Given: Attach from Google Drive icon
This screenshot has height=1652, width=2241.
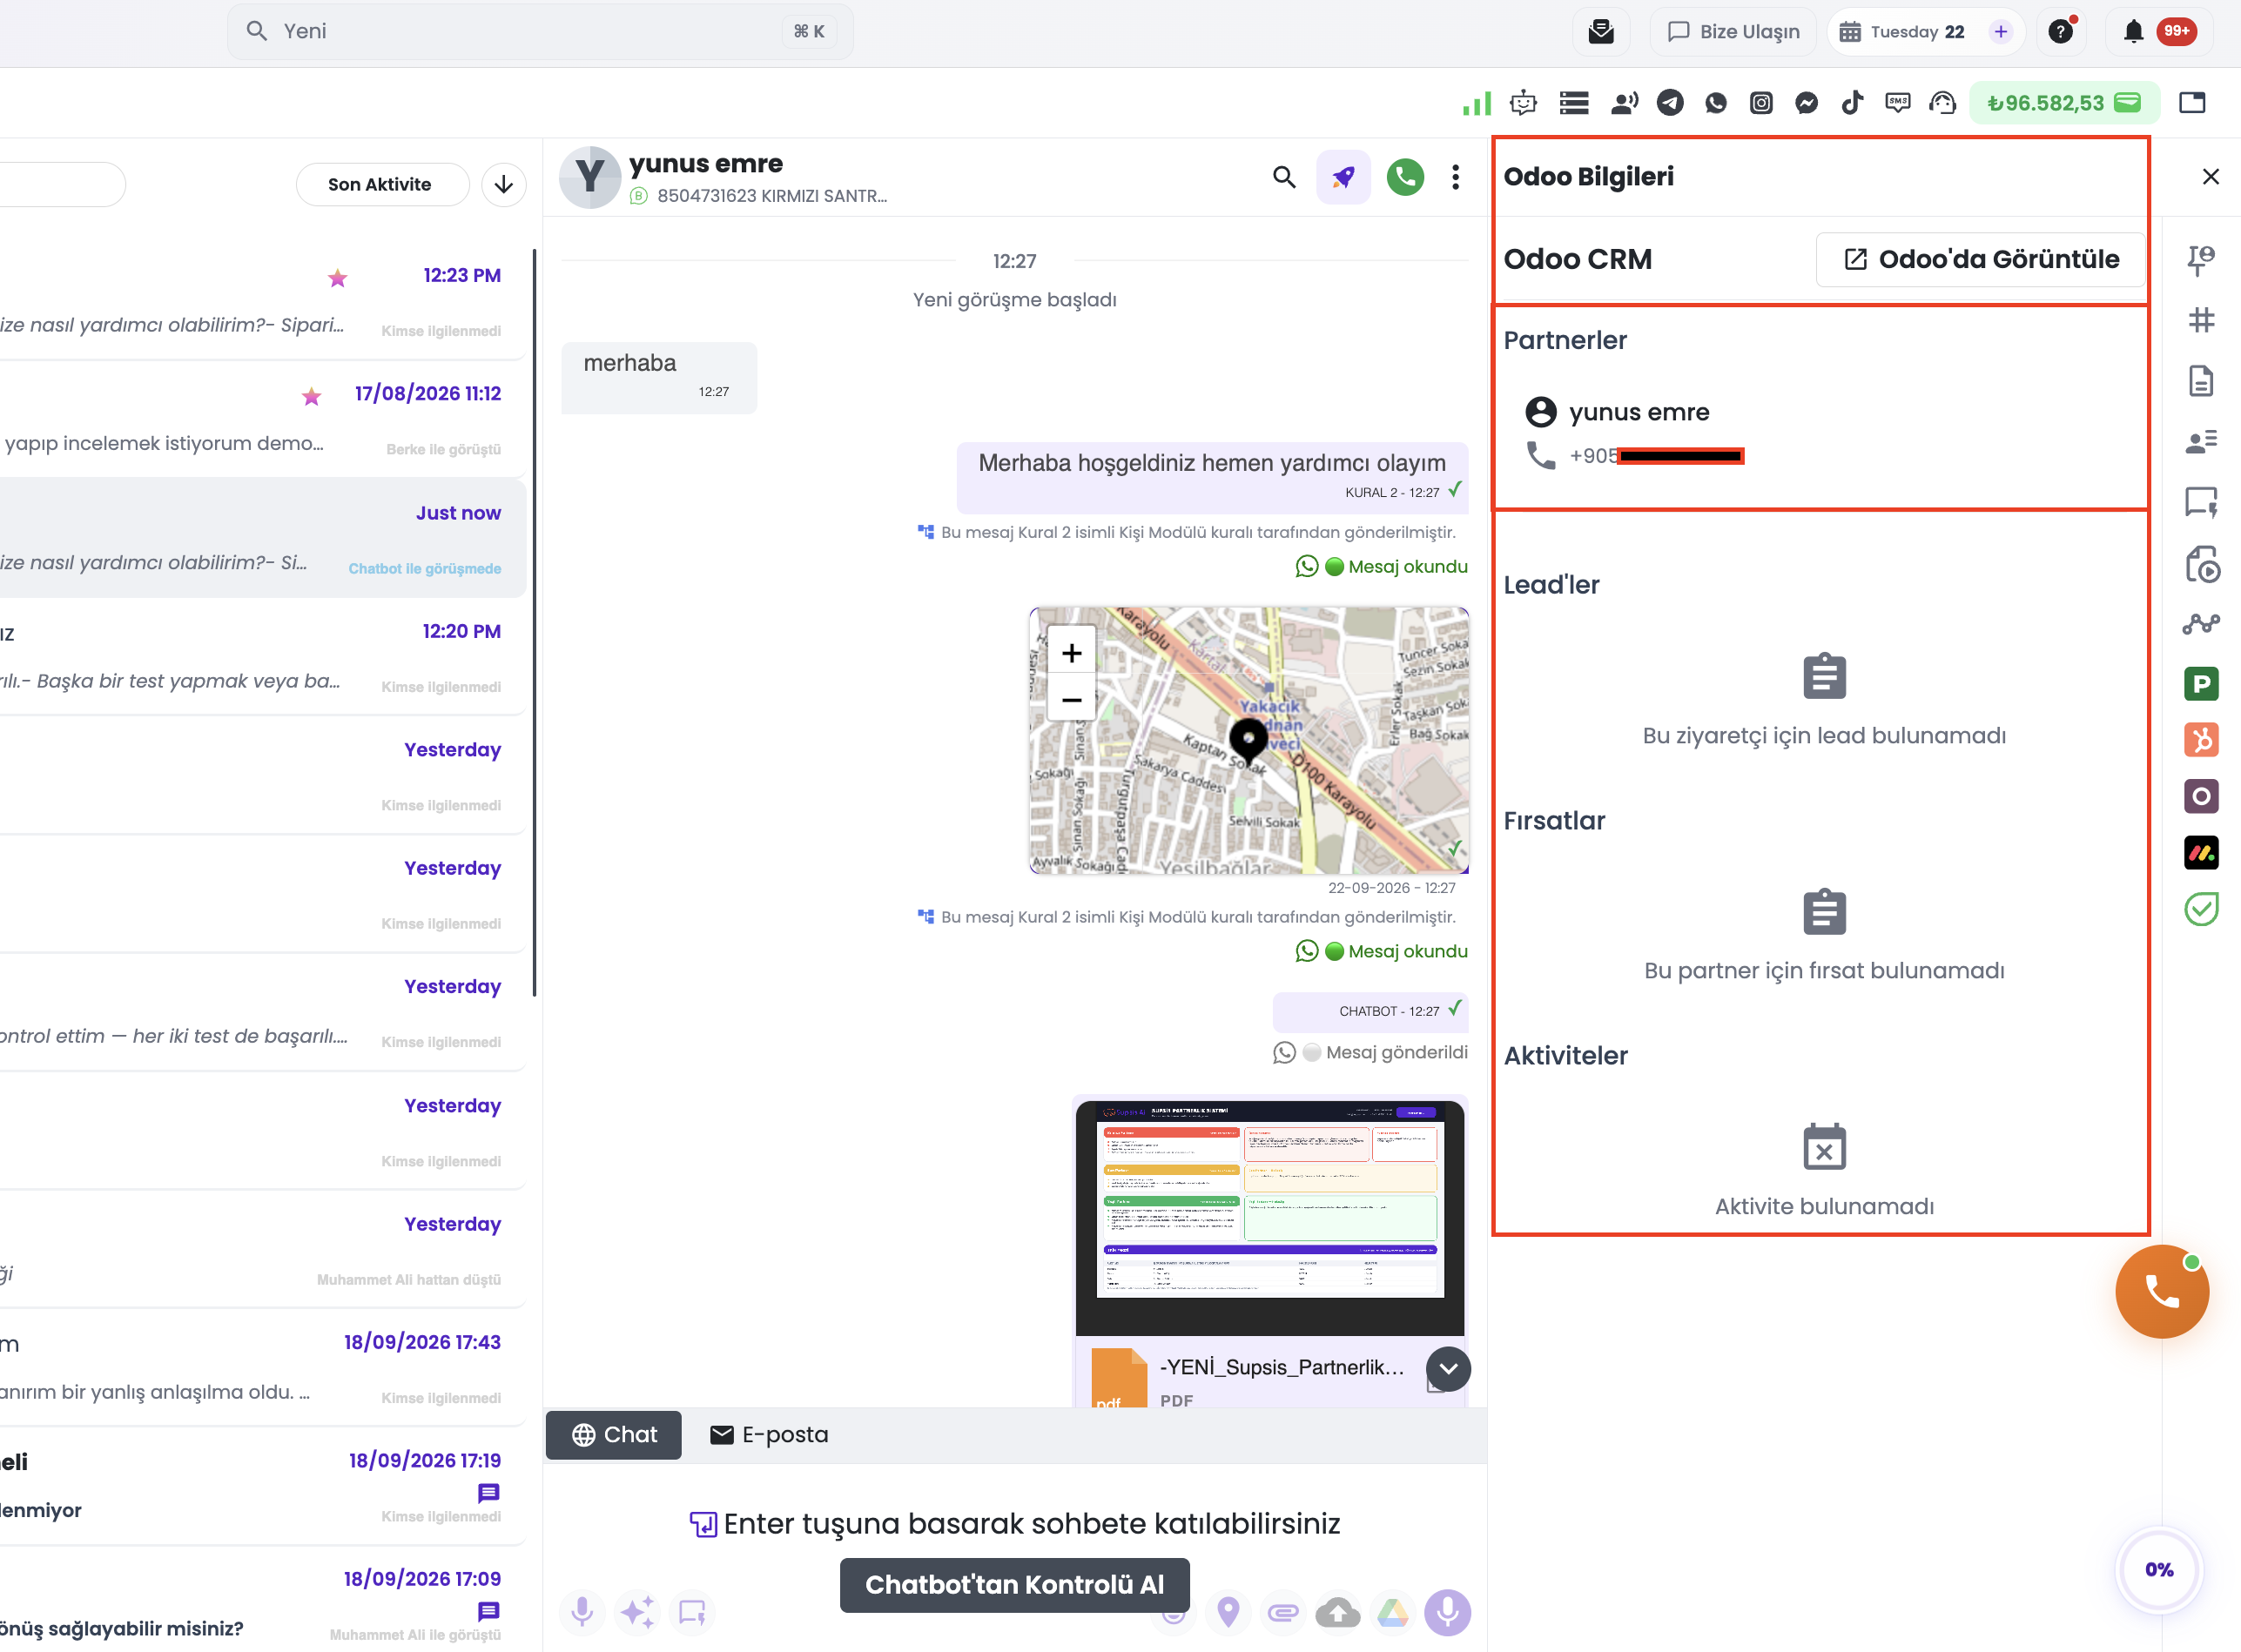Looking at the screenshot, I should pos(1393,1612).
